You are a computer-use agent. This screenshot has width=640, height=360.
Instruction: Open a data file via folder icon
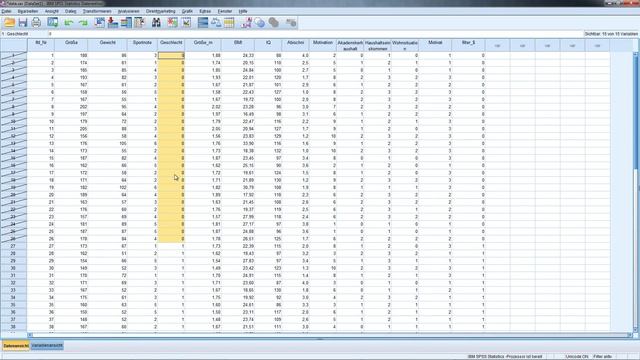point(9,23)
